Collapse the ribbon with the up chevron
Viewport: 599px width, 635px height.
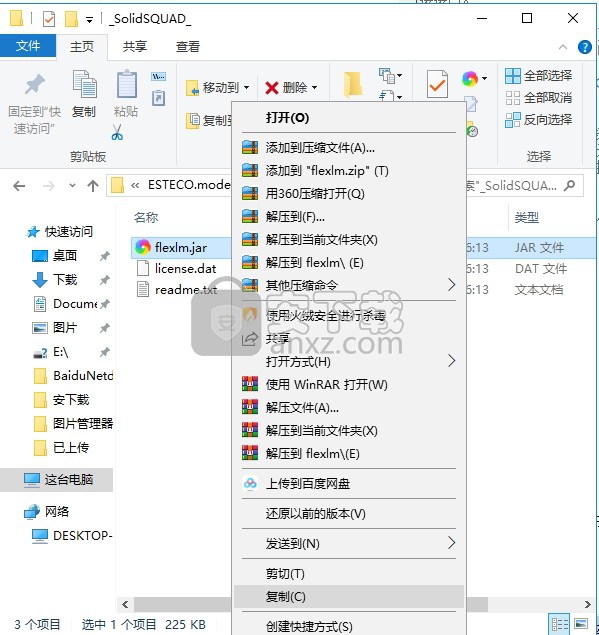click(563, 47)
